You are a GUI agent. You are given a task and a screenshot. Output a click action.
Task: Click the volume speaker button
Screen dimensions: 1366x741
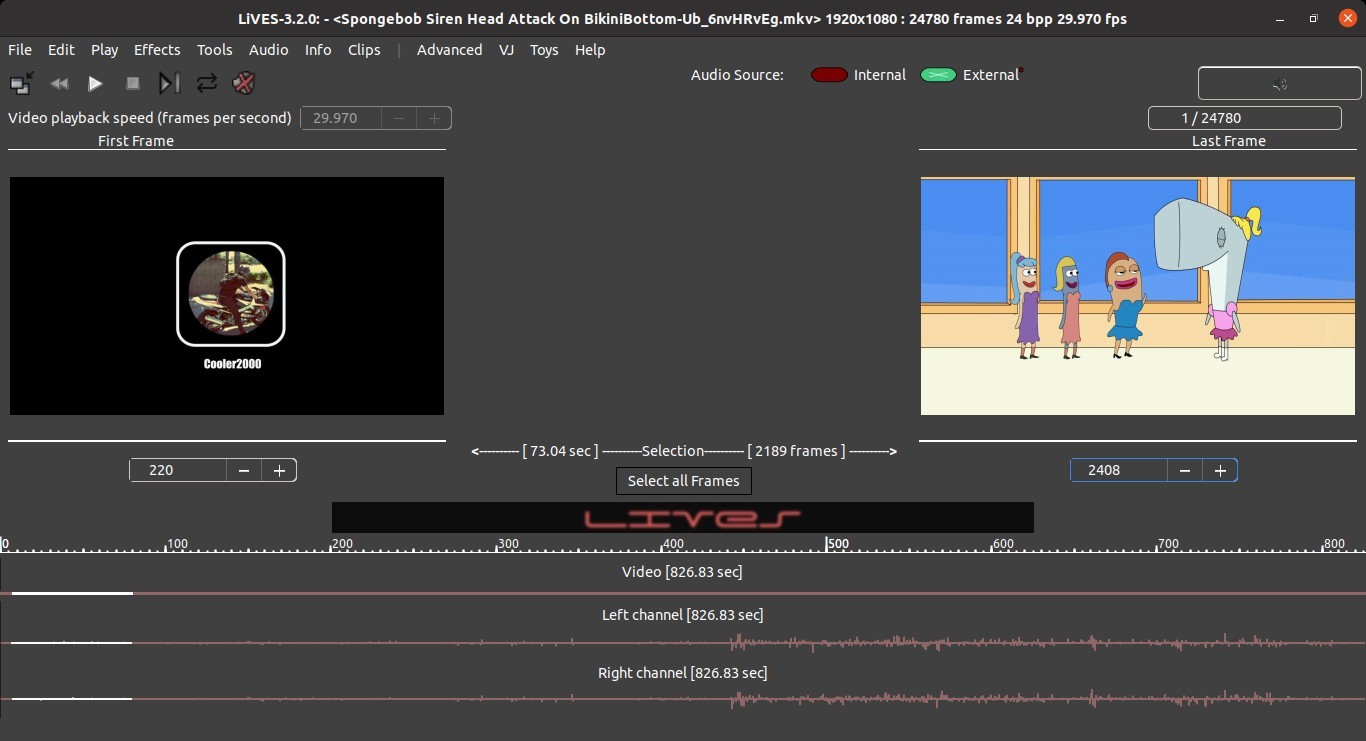click(x=1279, y=84)
